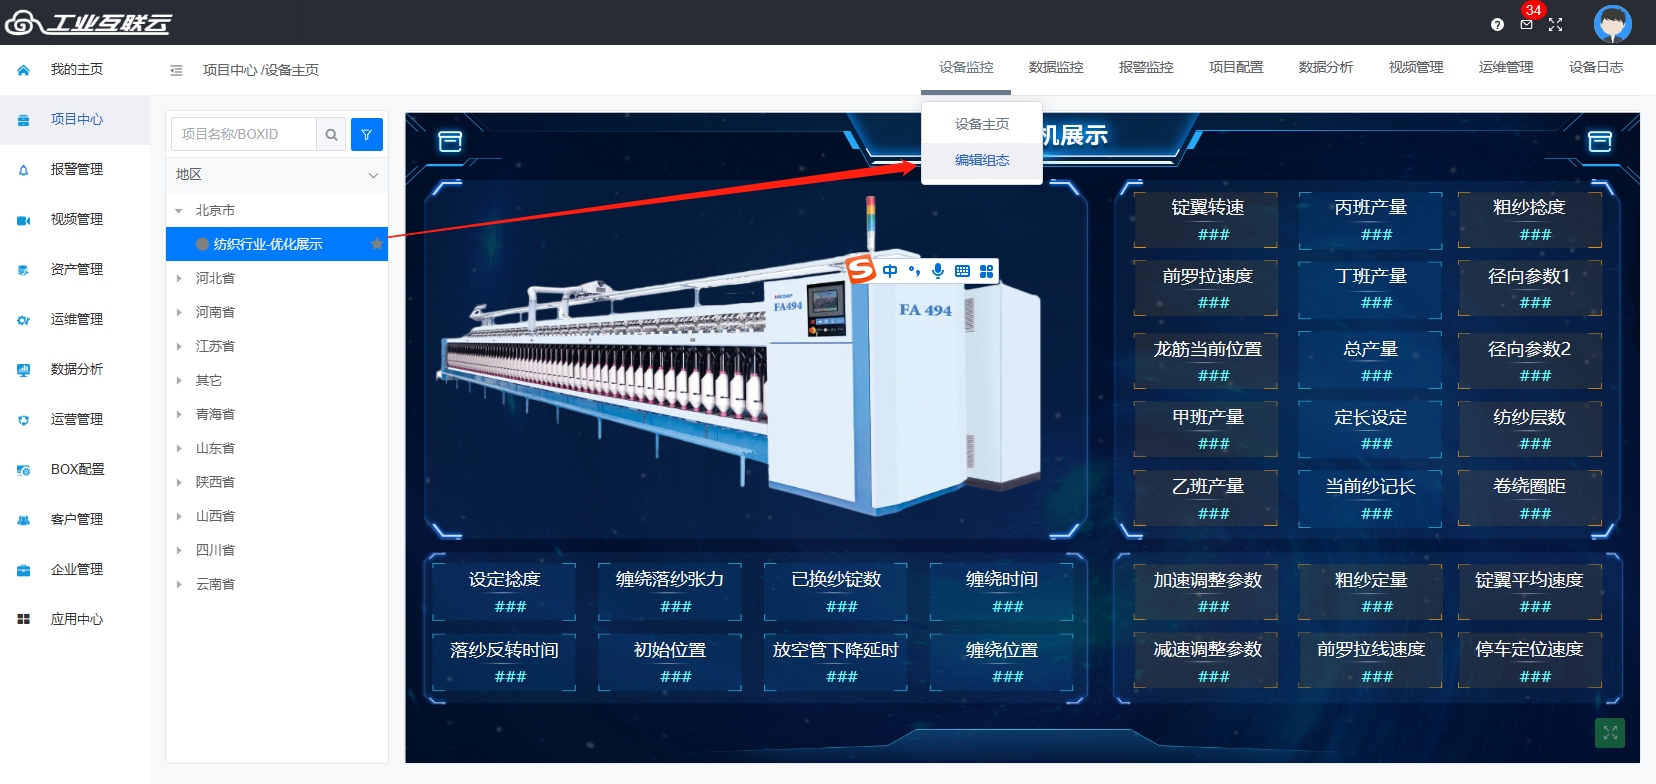Expand the 河北省 tree node
Viewport: 1656px width, 784px height.
[179, 279]
